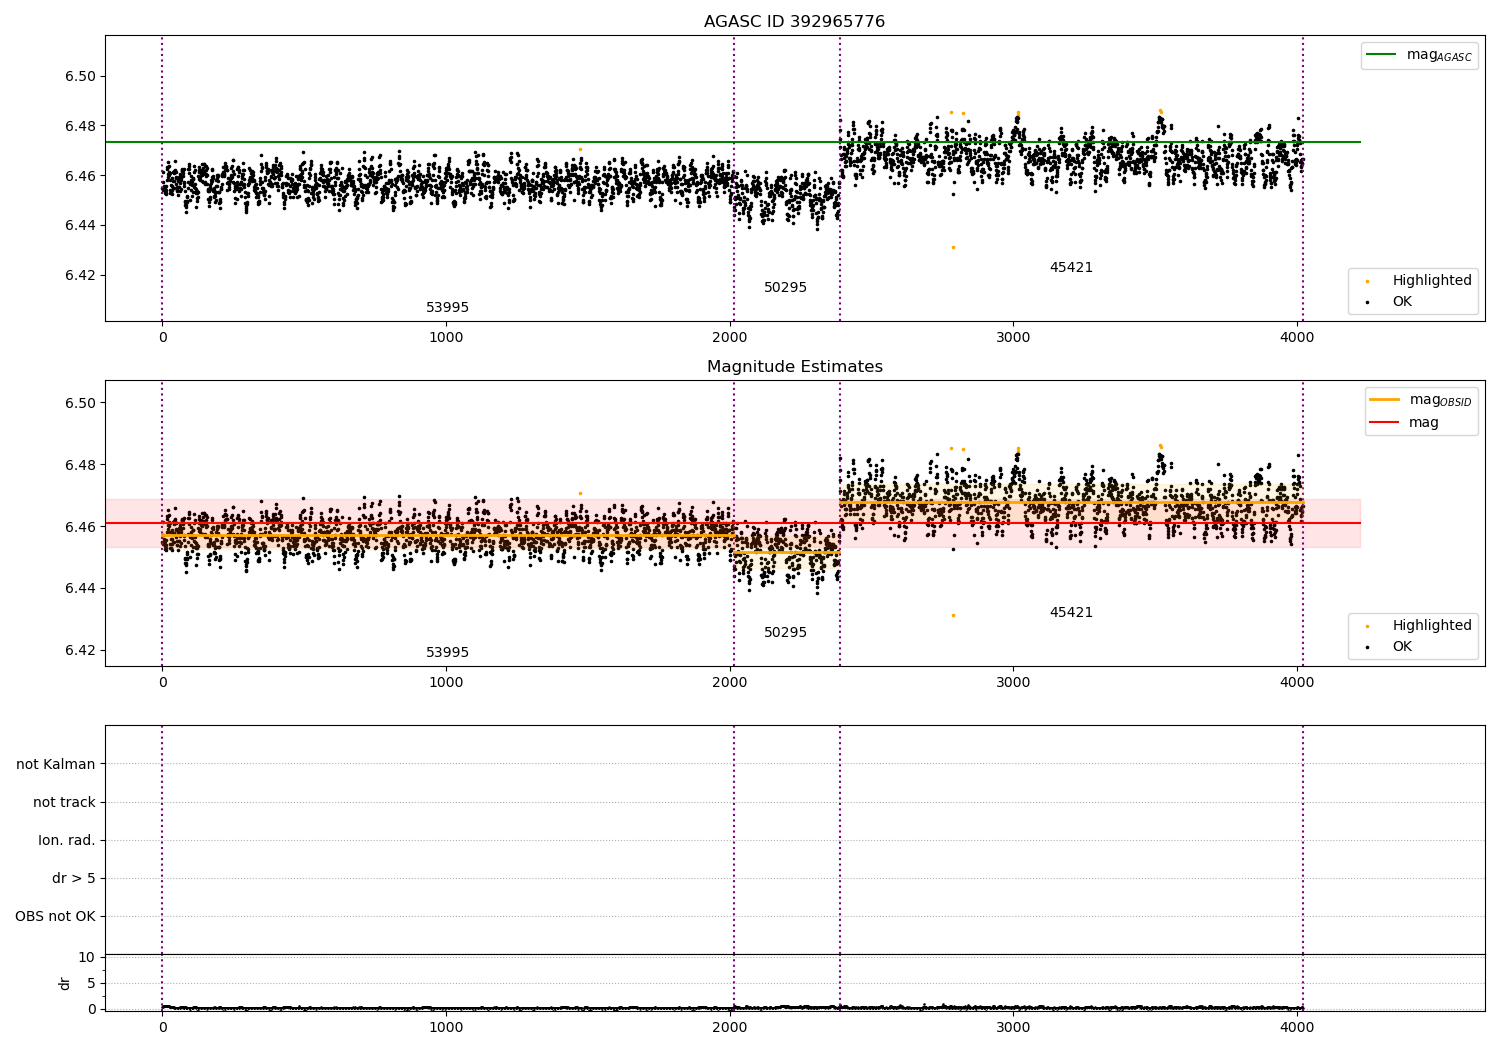The height and width of the screenshot is (1050, 1500).
Task: Click the "dr > 5" flag label
Action: (x=74, y=878)
